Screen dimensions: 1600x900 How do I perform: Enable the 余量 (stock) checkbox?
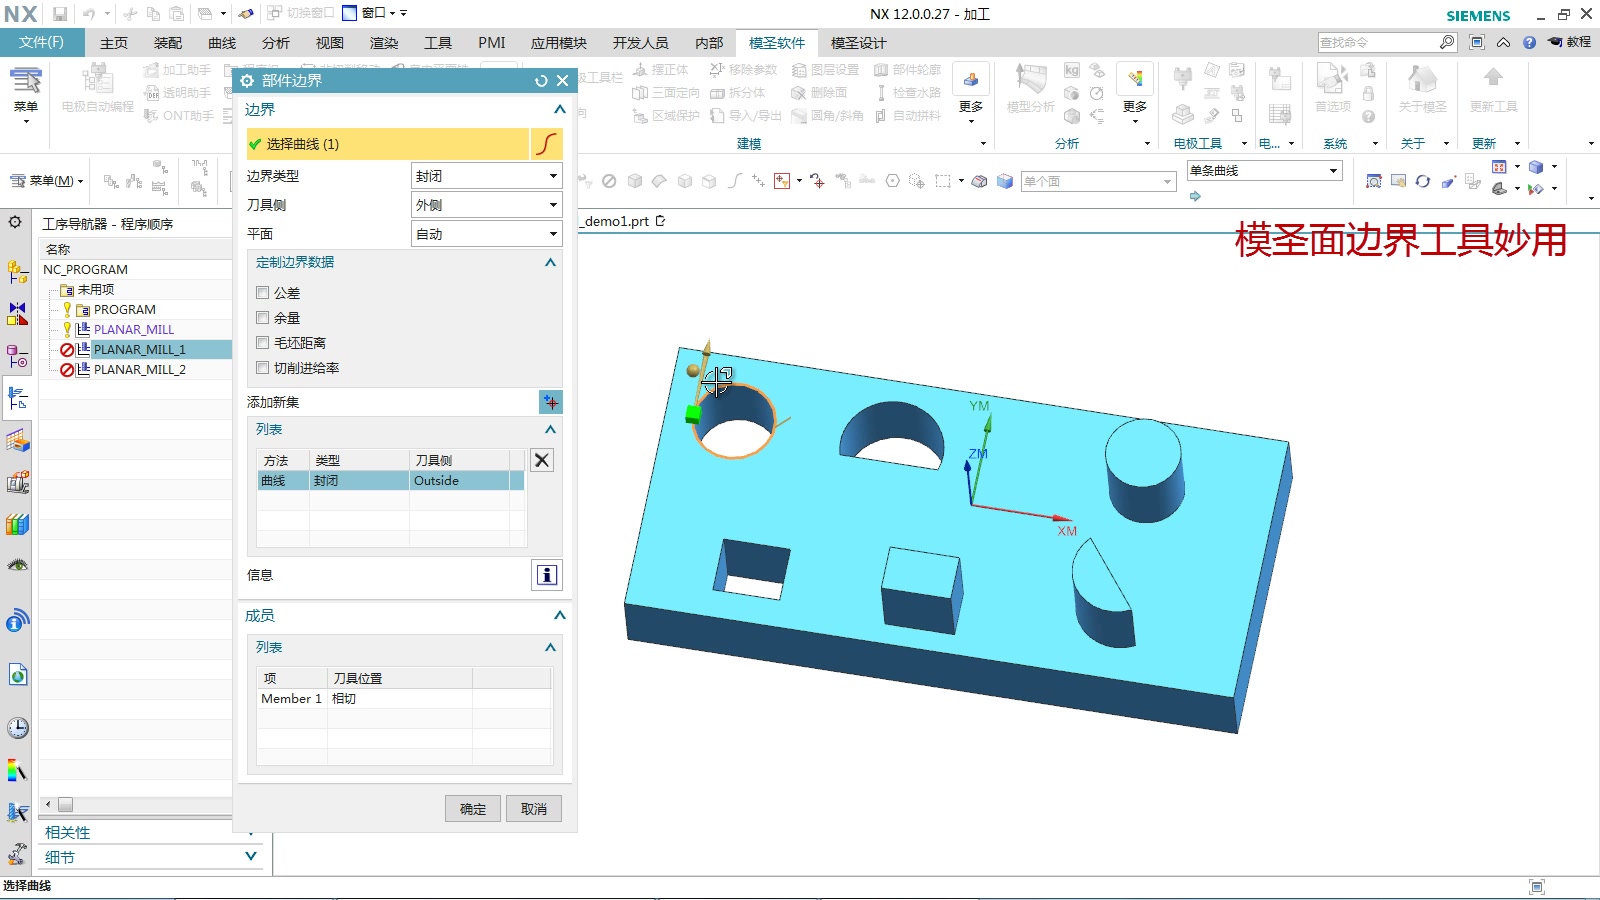263,318
